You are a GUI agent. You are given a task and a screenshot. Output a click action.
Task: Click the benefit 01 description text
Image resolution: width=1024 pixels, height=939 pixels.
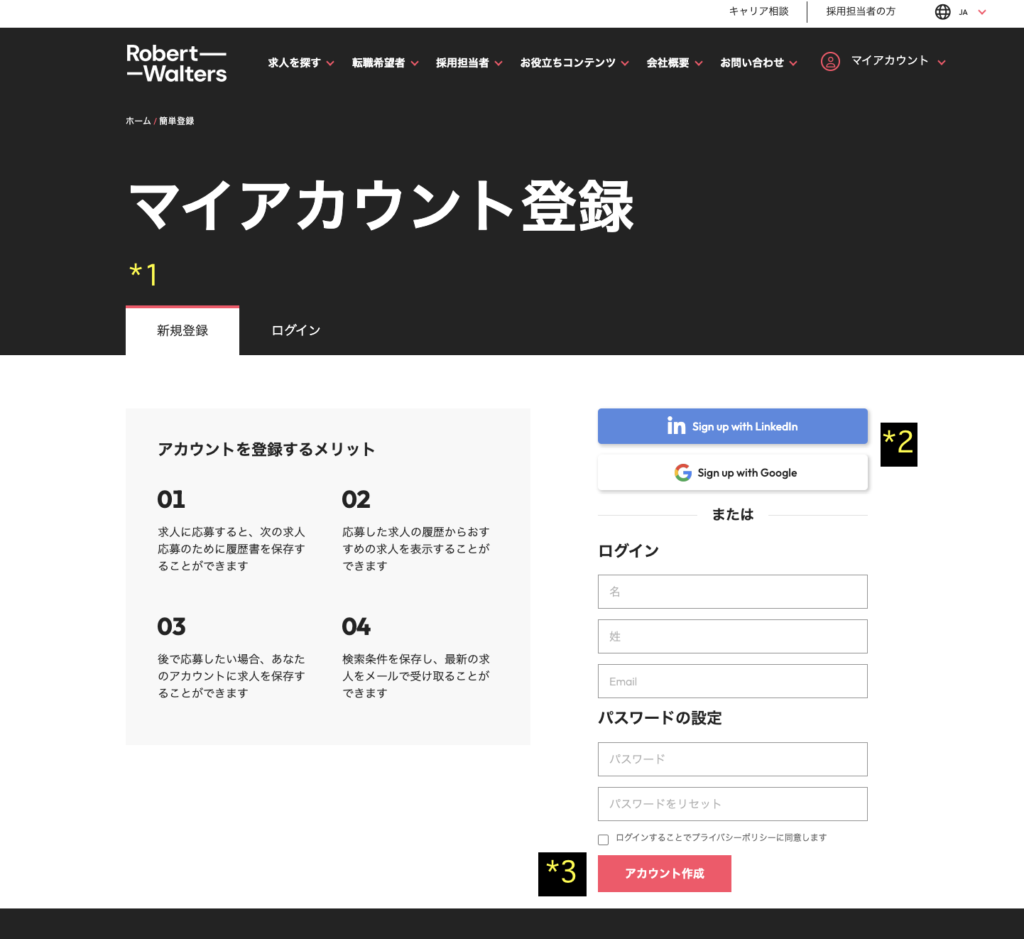231,549
